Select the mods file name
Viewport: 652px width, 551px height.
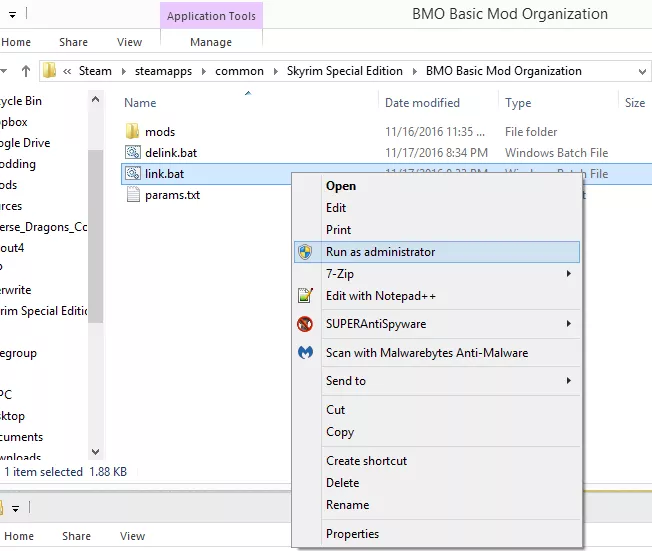point(160,132)
